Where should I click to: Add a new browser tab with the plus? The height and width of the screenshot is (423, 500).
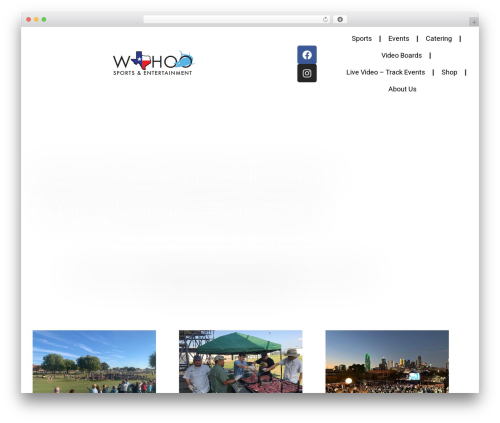(x=474, y=22)
